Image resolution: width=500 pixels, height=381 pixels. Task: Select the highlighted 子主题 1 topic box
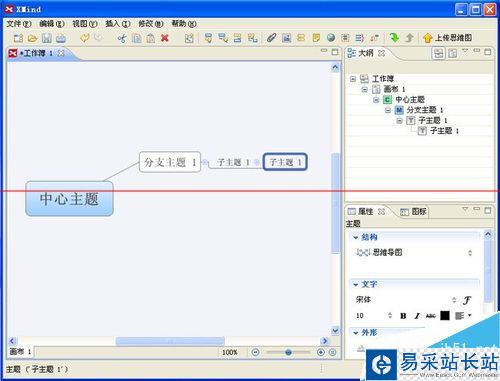click(x=285, y=162)
